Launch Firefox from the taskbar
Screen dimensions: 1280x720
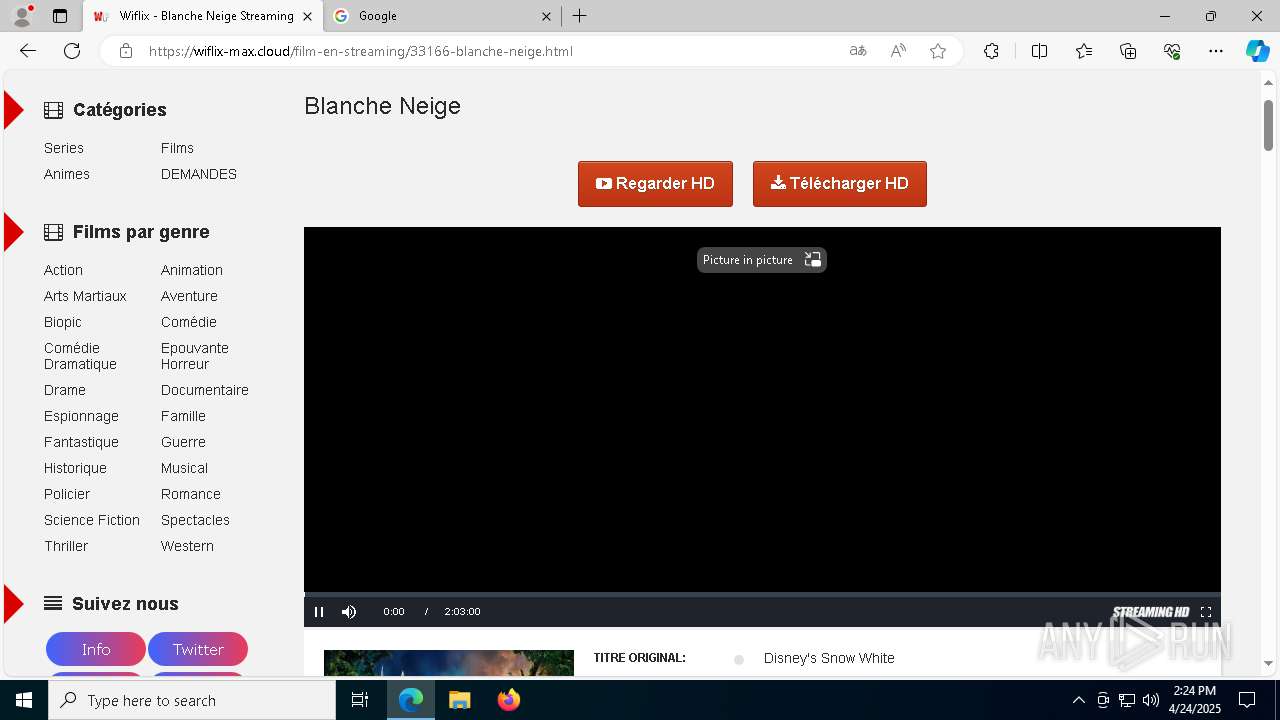(x=509, y=700)
